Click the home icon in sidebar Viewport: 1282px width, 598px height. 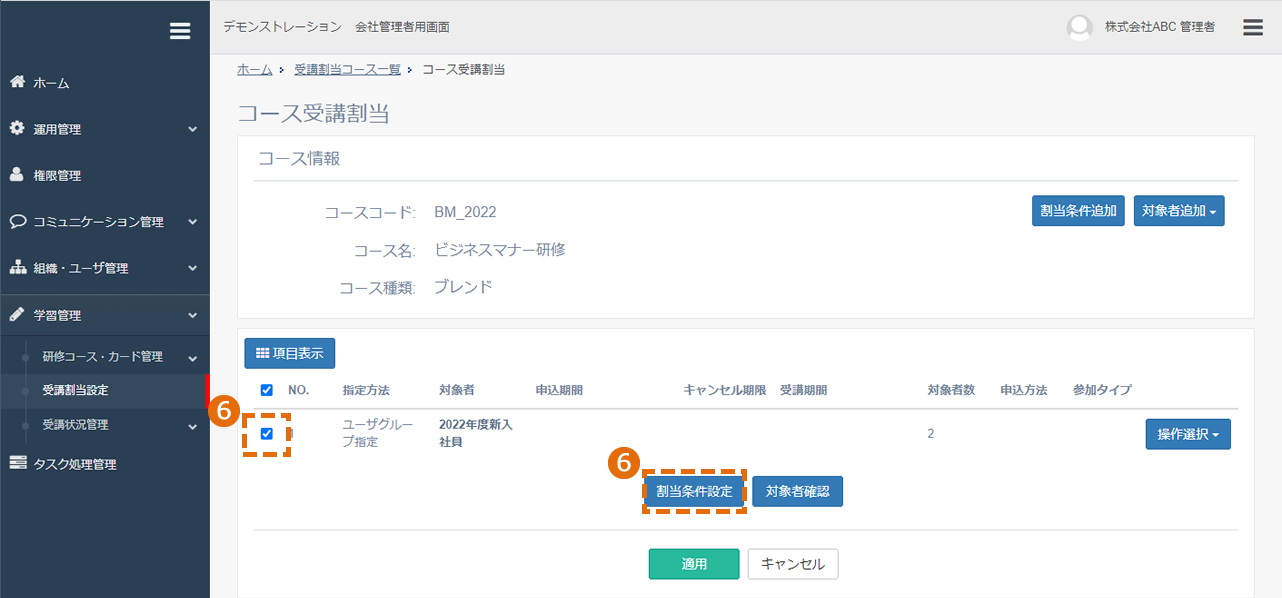point(17,82)
